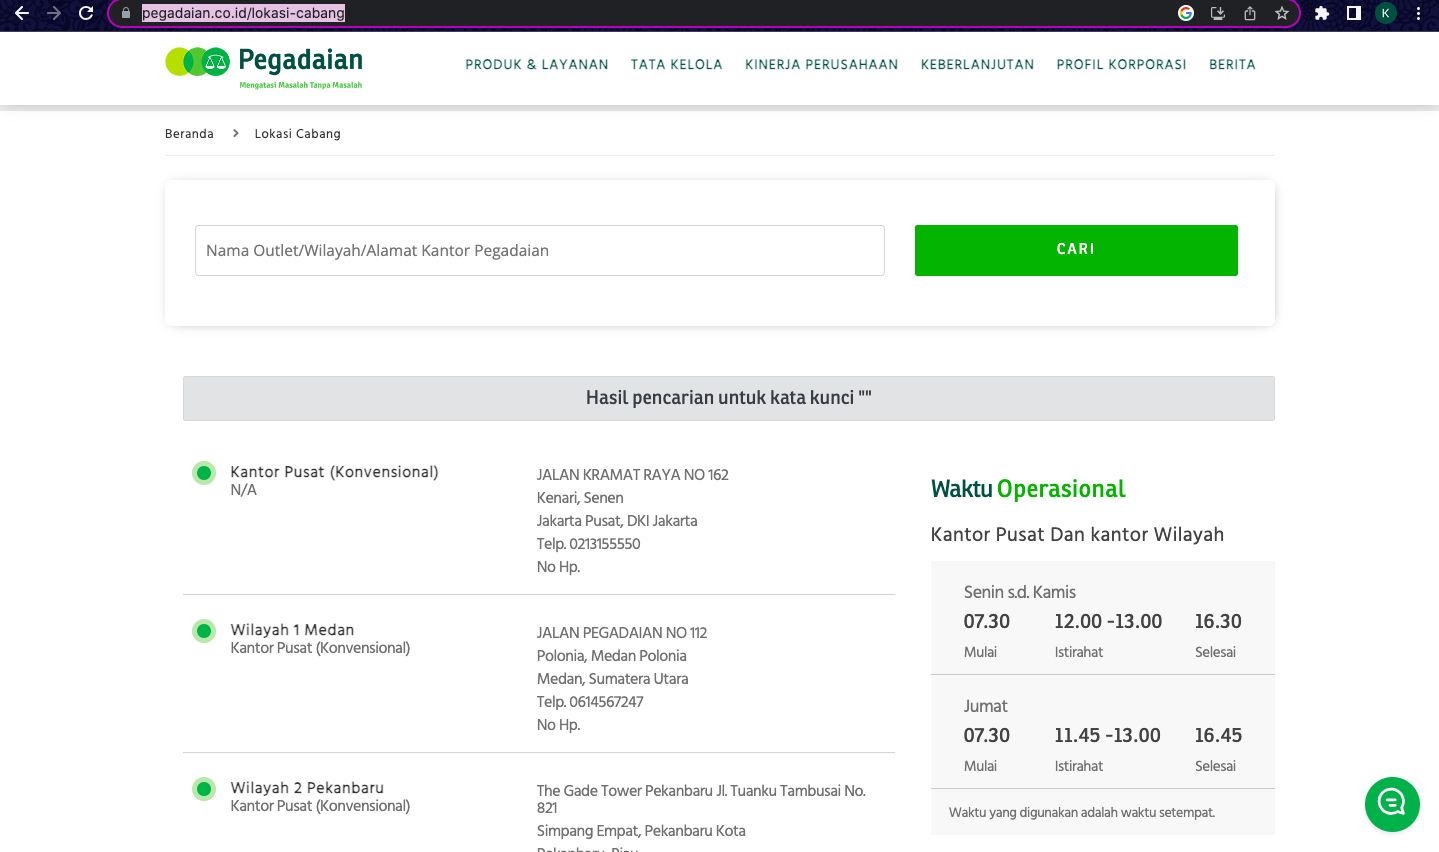Open the Berita menu
Screen dimensions: 1439x852
point(1232,64)
